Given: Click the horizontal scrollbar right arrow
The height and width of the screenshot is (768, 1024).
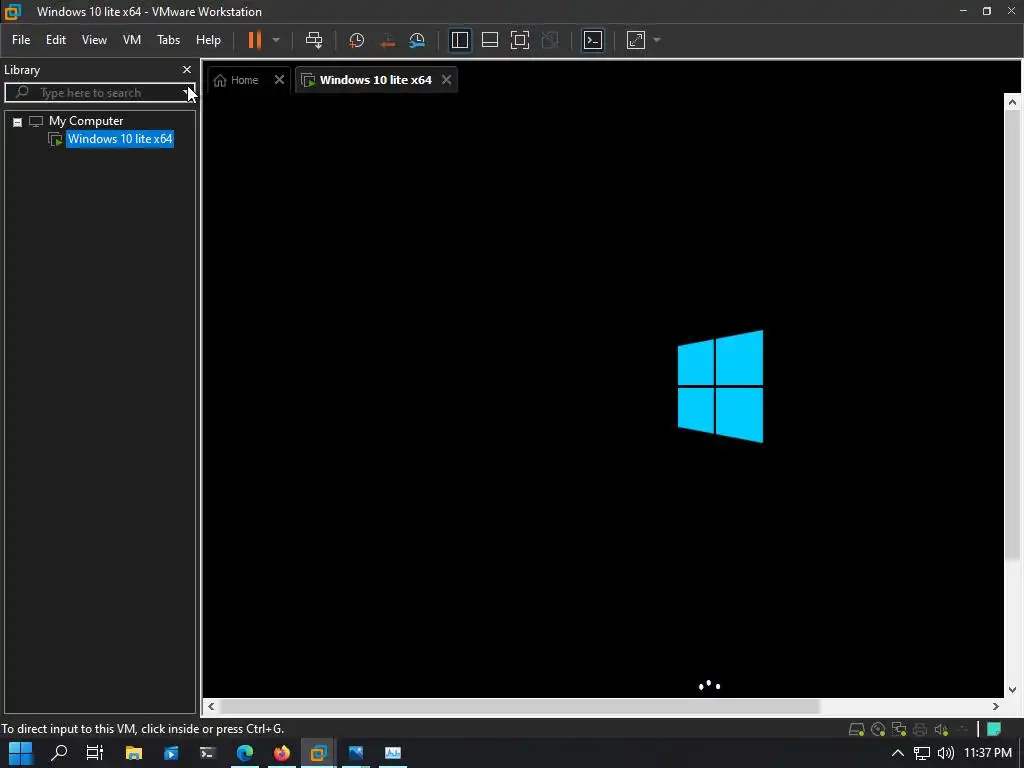Looking at the screenshot, I should click(x=996, y=706).
